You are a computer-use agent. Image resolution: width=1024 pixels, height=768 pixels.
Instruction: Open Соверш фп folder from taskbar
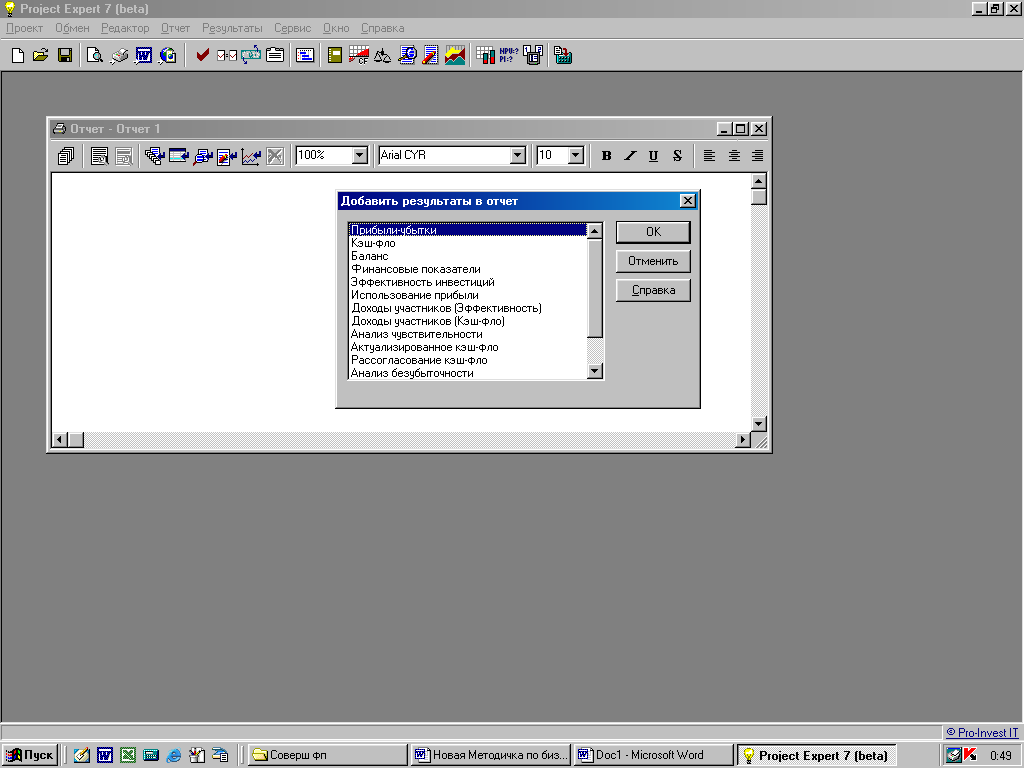(x=327, y=755)
